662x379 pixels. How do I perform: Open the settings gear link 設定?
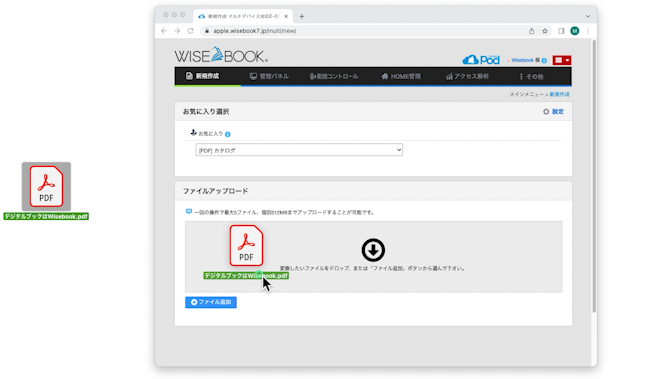point(553,111)
